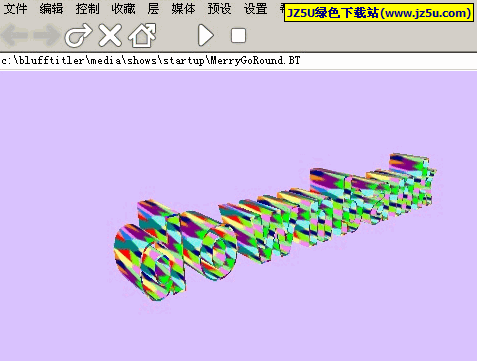
Task: Open the 收藏 menu
Action: 123,9
